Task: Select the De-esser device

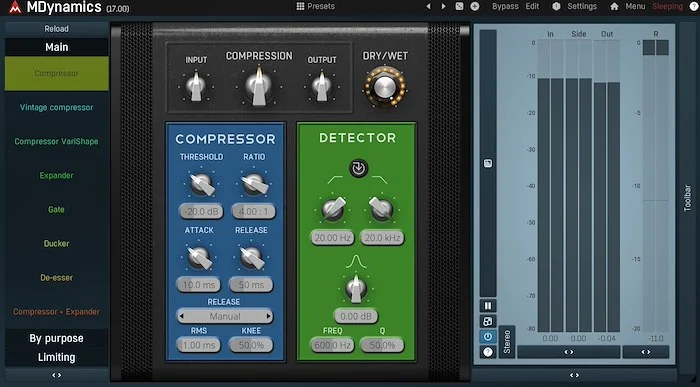Action: coord(57,278)
